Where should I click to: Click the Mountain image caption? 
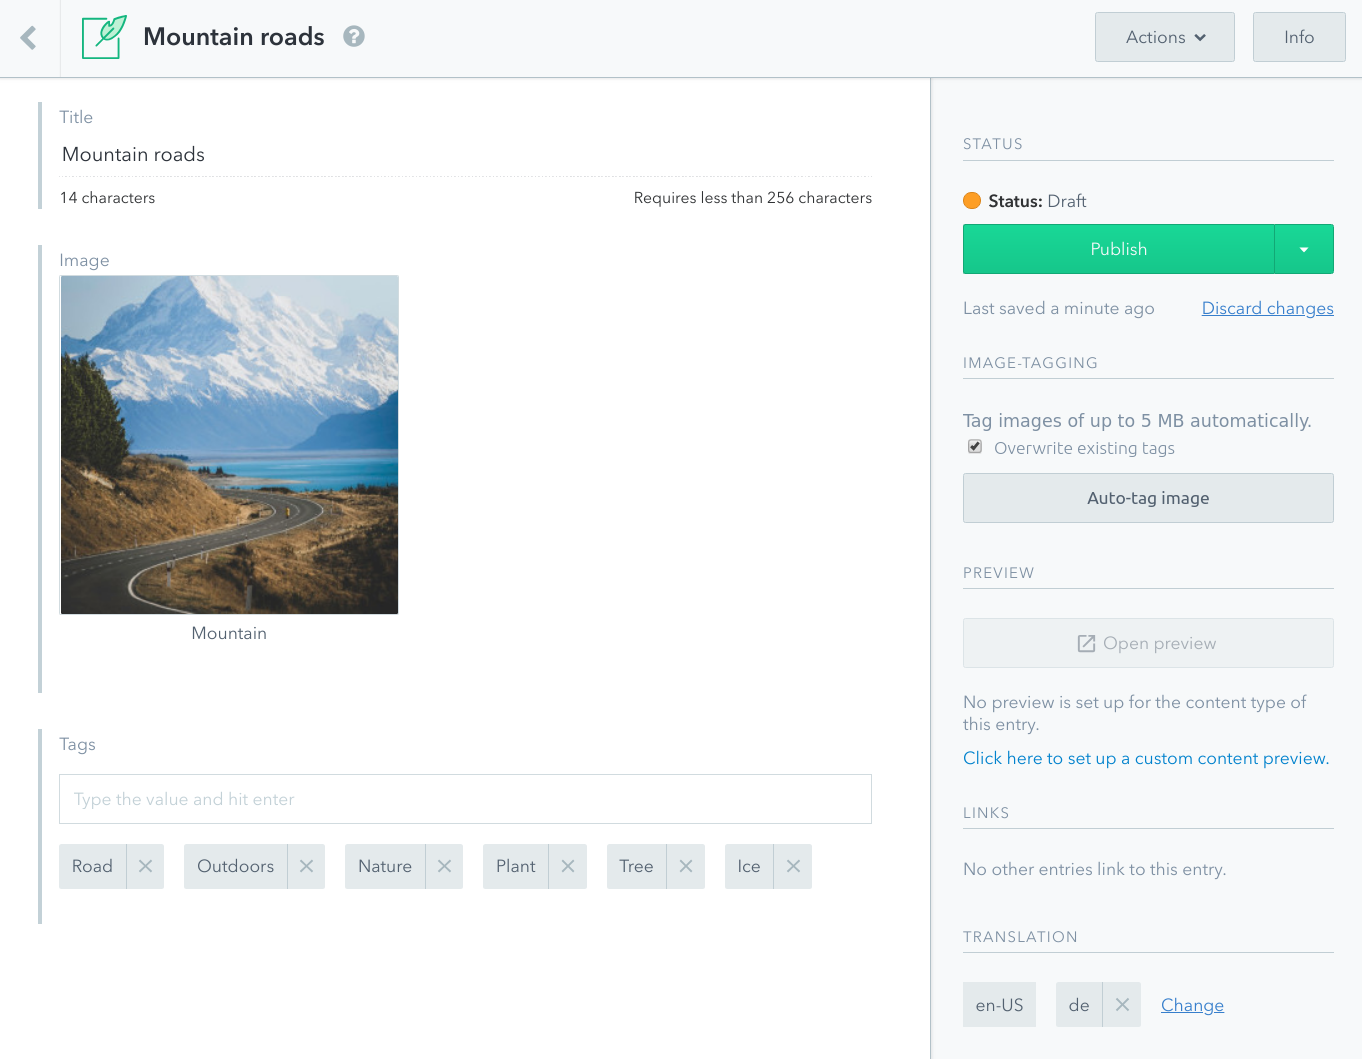229,633
